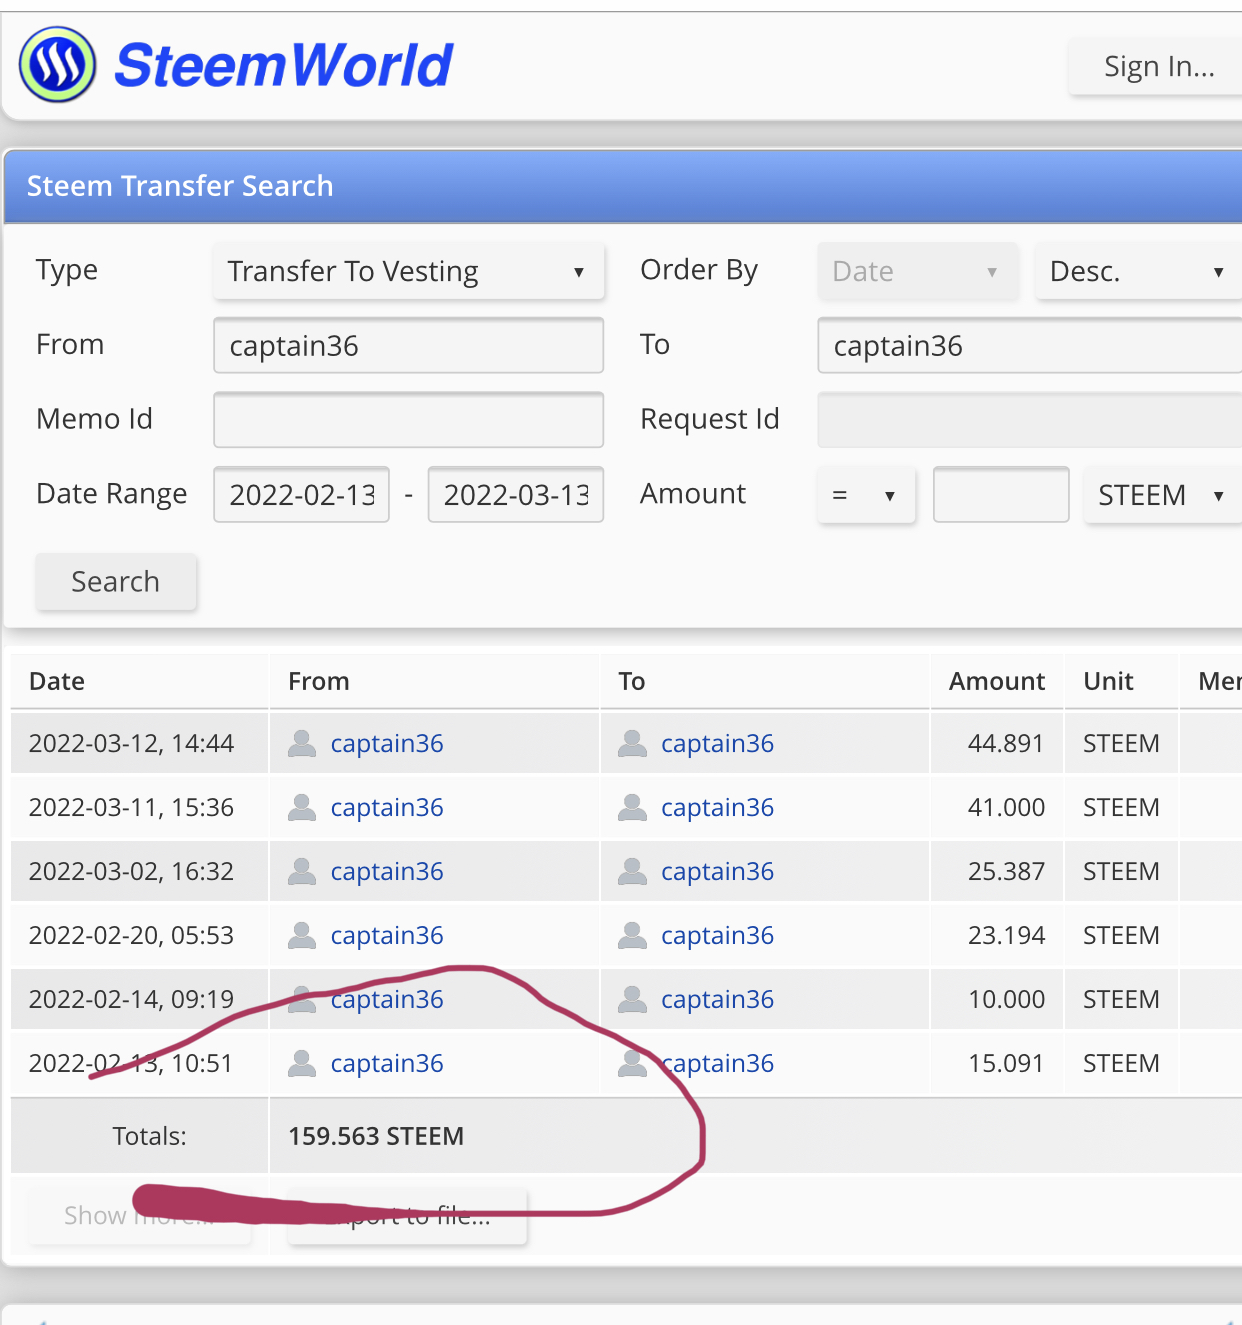Open the Desc. sort direction dropdown
1242x1325 pixels.
(x=1138, y=271)
